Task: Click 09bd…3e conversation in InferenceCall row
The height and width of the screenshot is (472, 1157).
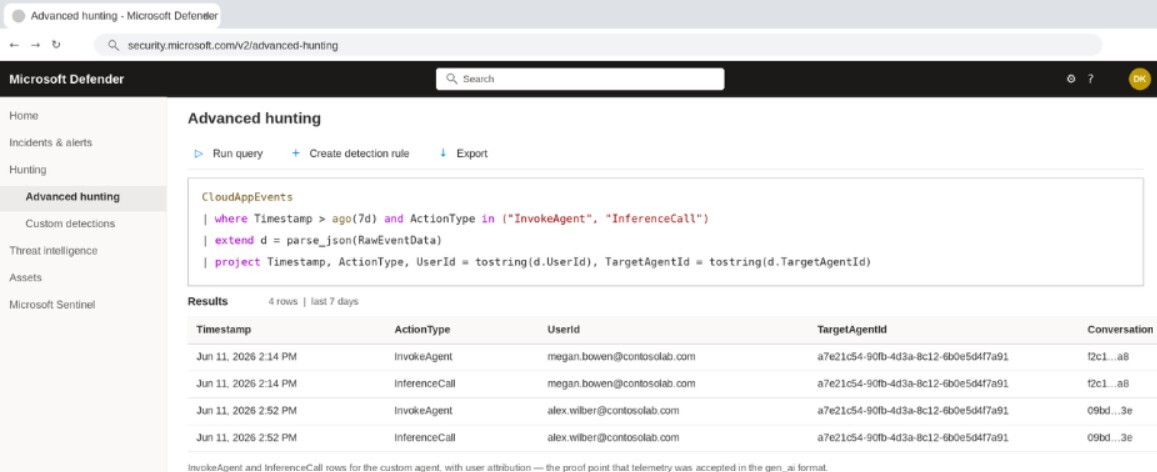Action: tap(1109, 437)
